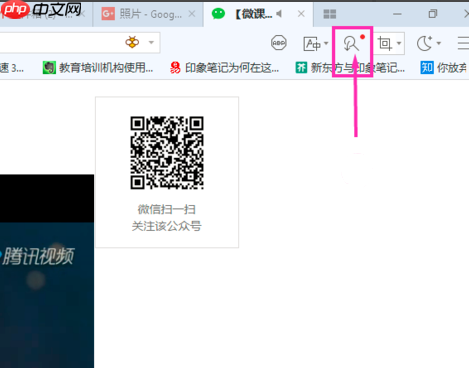This screenshot has height=368, width=469.
Task: Click the Evernote elephant bookmark icon
Action: tap(49, 68)
